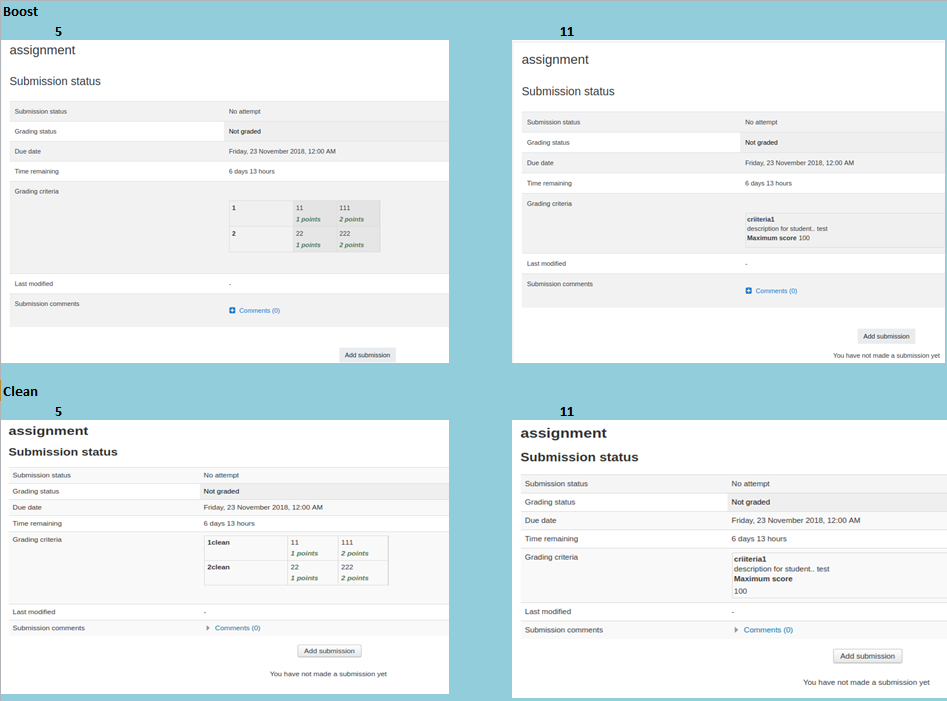Select '2clean' criterion cell in rubric
The image size is (947, 701).
coord(246,573)
